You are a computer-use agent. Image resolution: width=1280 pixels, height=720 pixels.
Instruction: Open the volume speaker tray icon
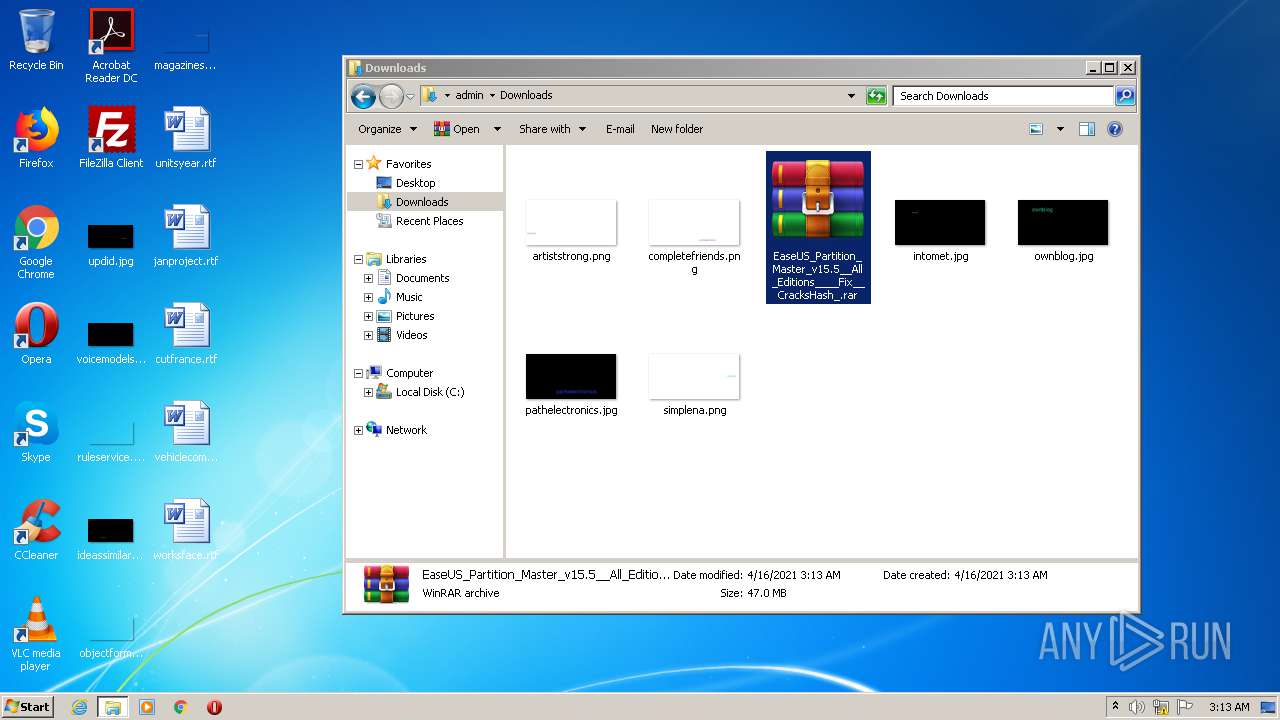click(x=1137, y=707)
